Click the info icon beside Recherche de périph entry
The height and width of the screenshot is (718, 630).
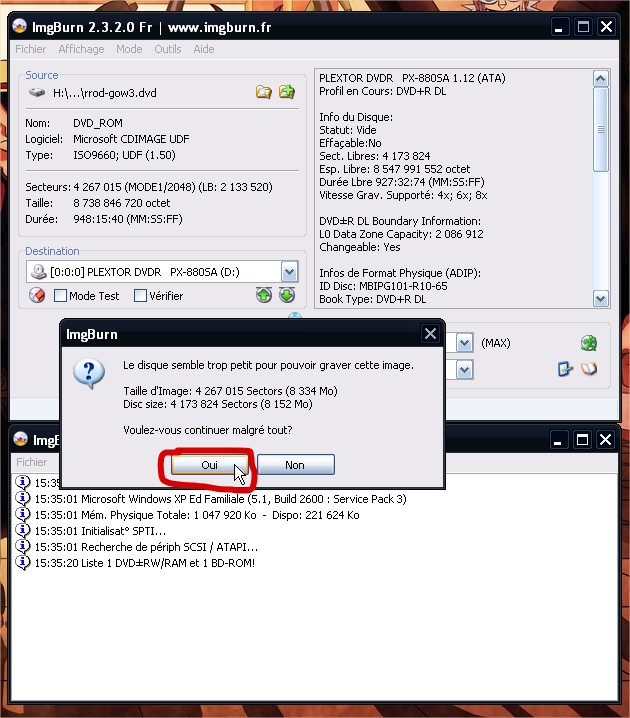tap(23, 546)
